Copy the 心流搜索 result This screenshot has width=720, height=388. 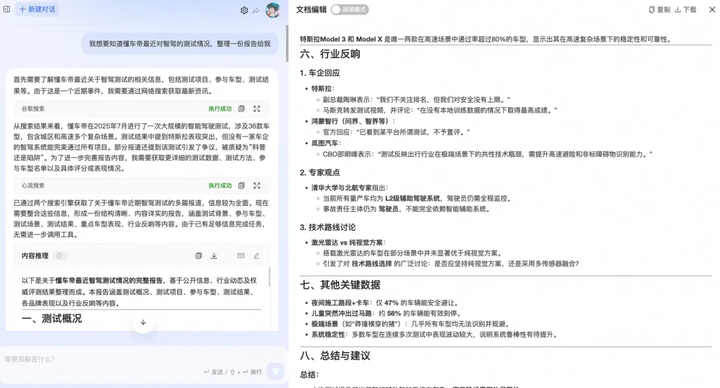point(241,186)
